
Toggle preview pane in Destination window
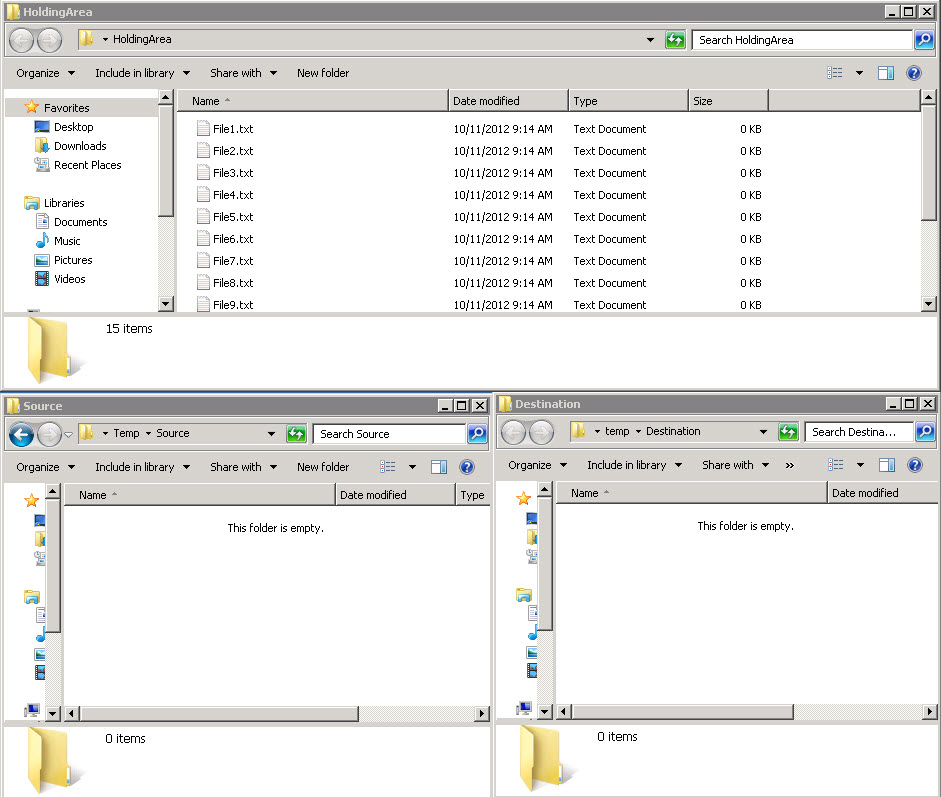[886, 465]
